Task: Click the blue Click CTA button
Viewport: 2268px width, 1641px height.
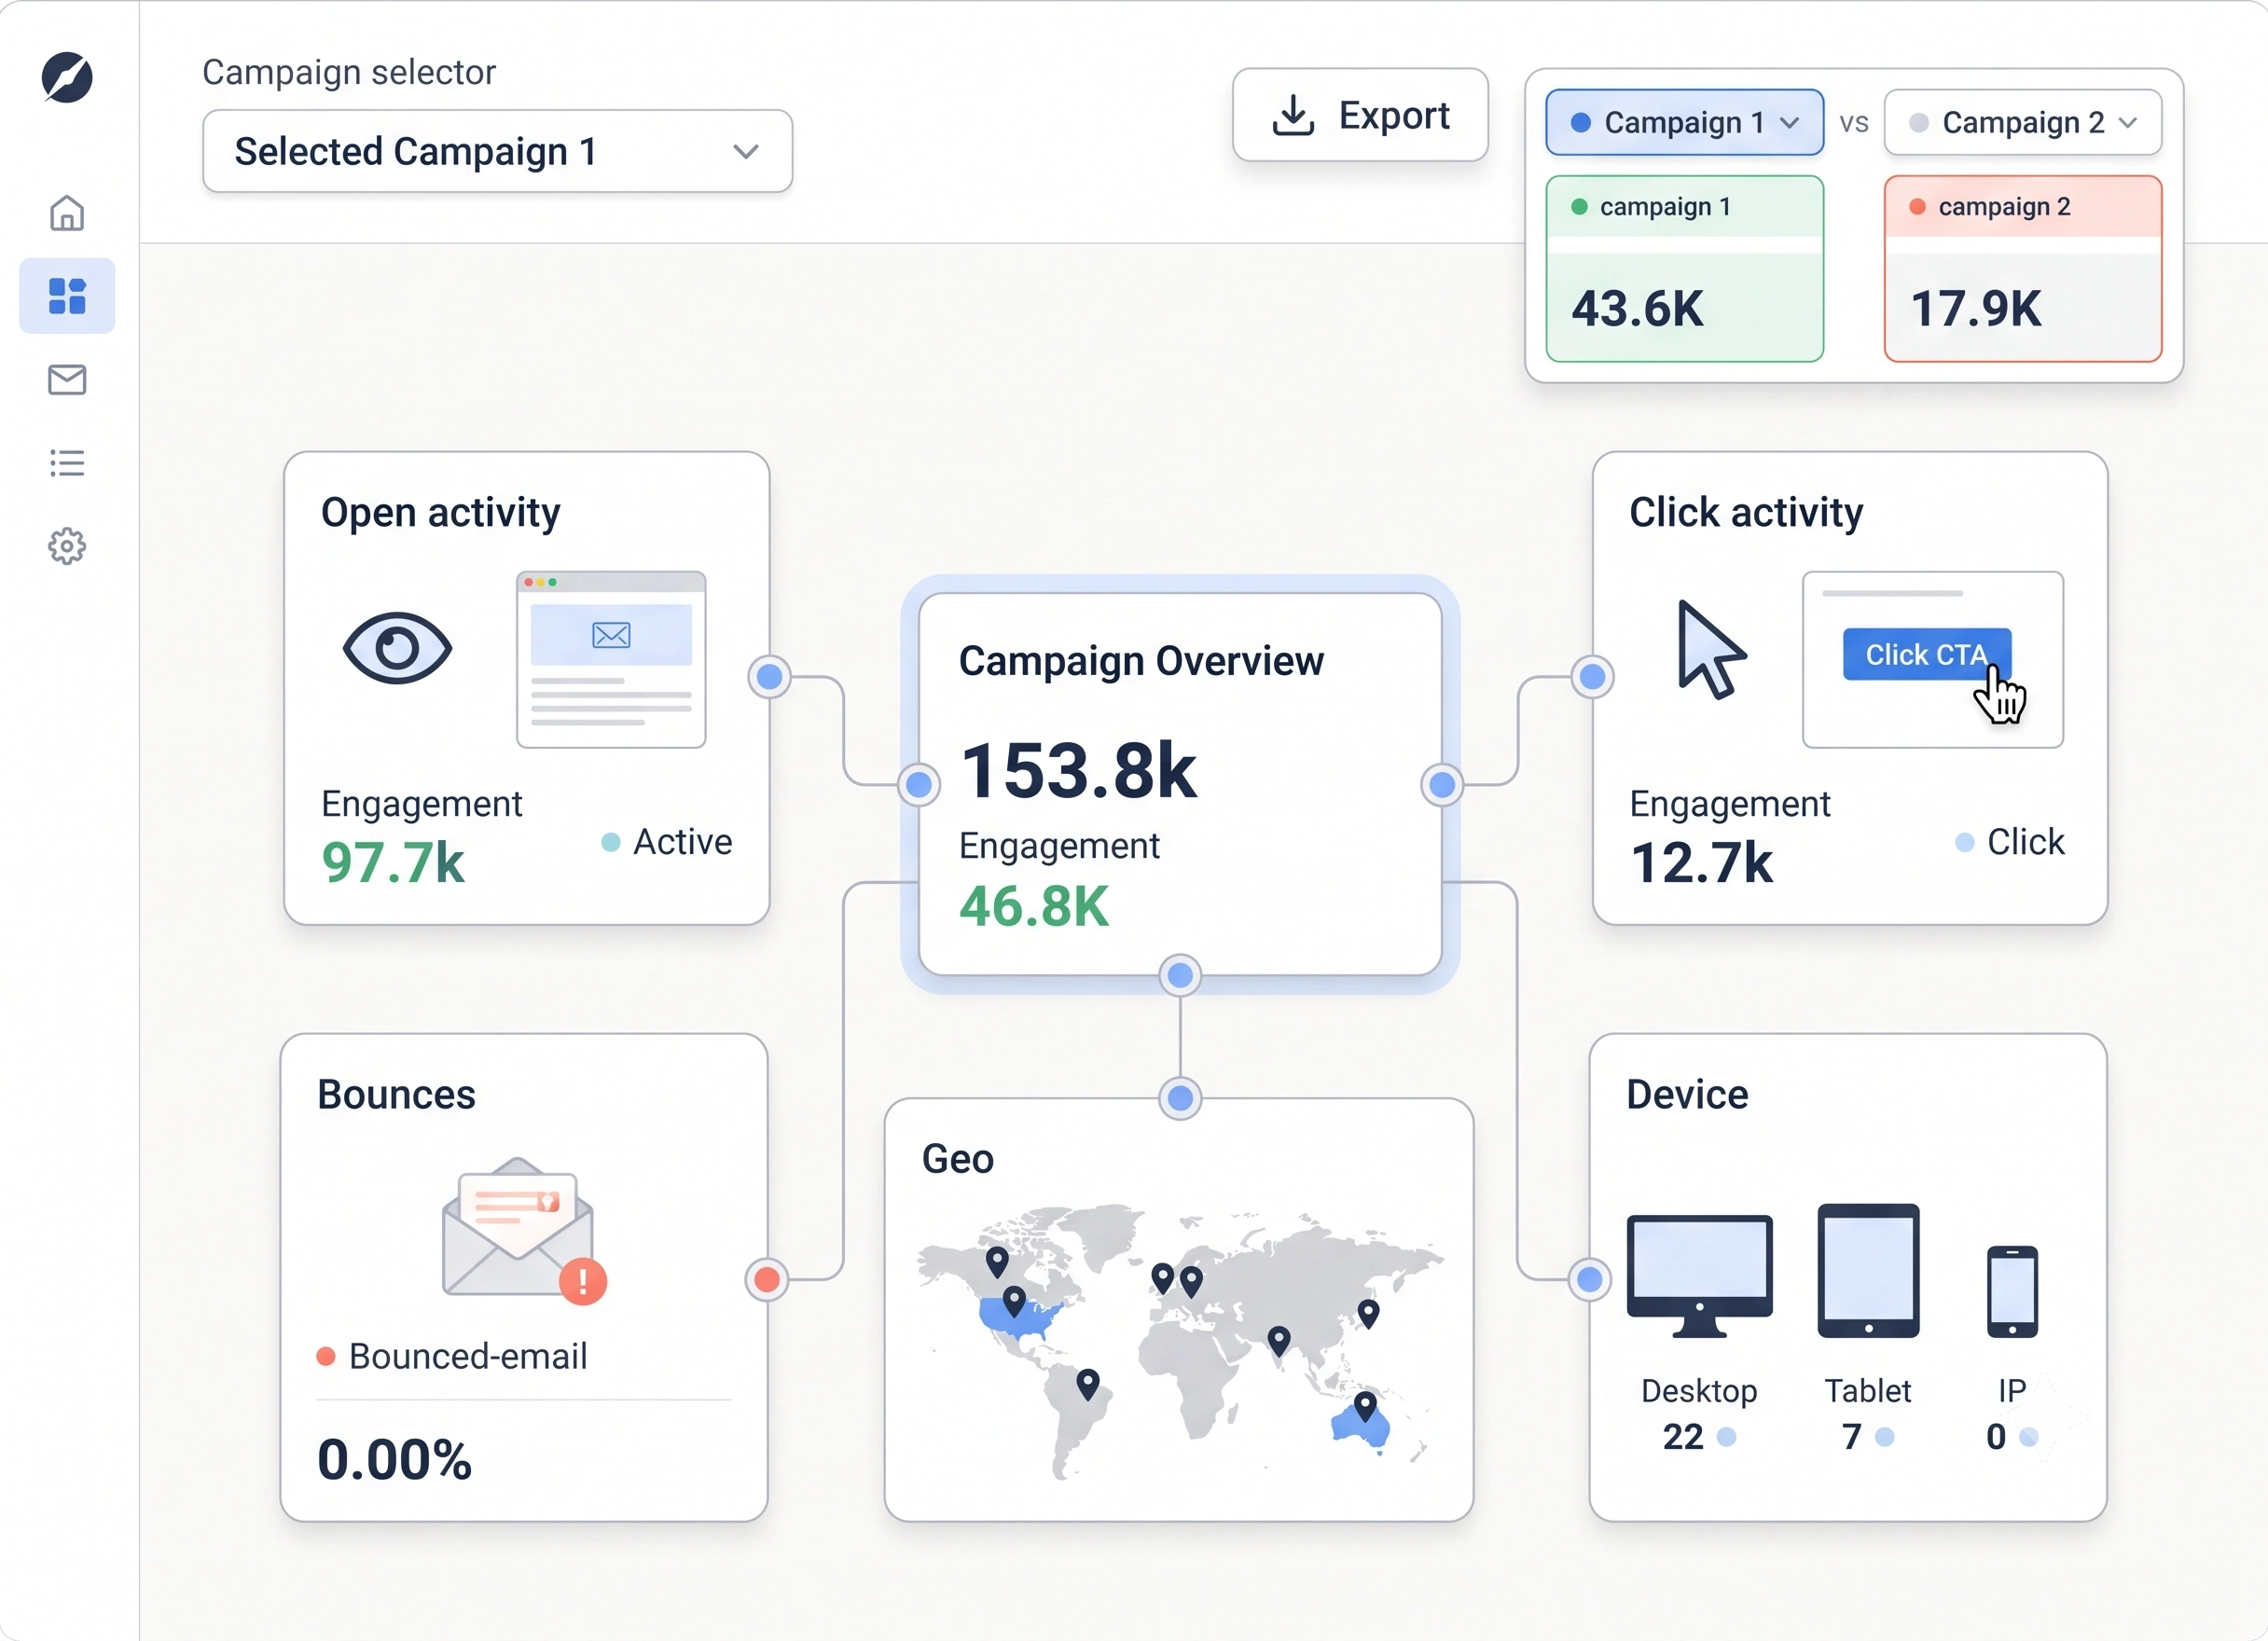Action: [1926, 654]
